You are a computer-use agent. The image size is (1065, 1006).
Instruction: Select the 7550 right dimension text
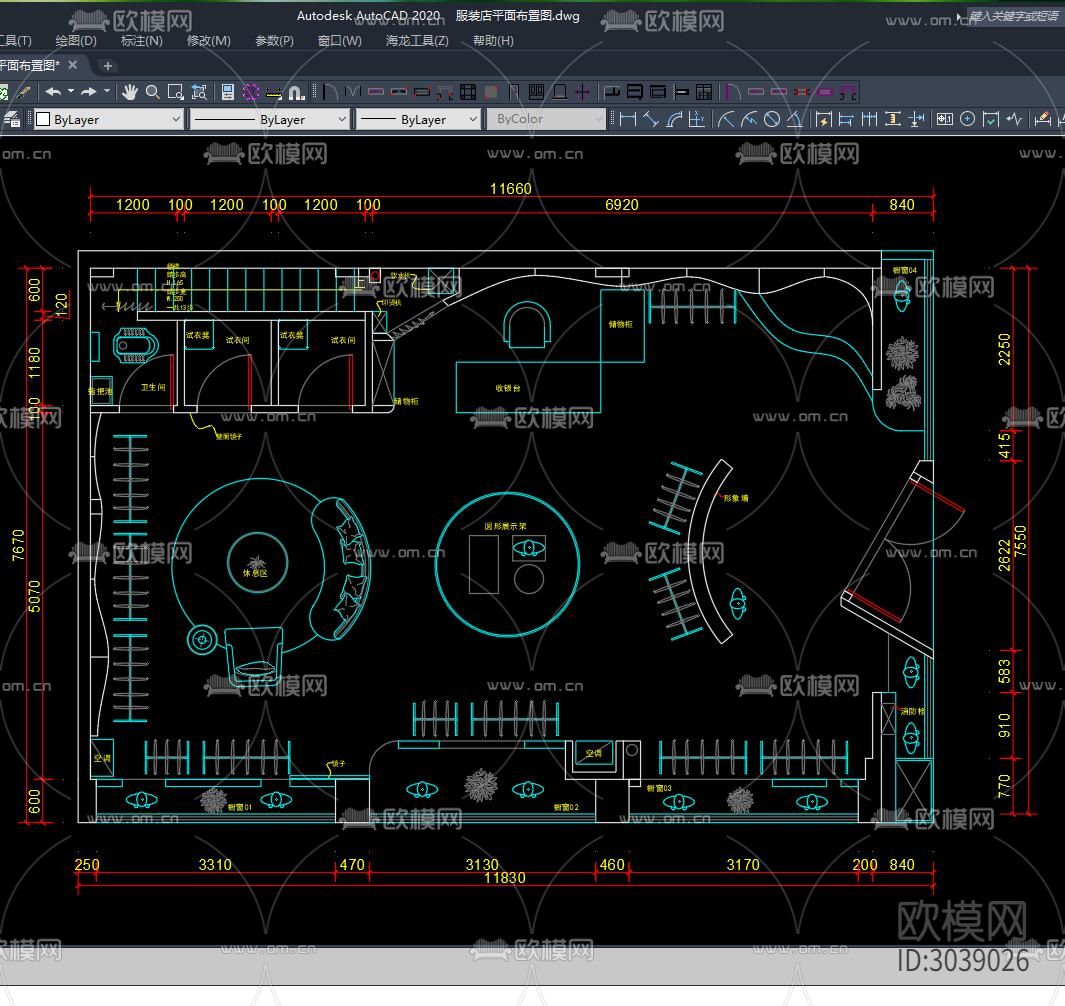click(1021, 541)
